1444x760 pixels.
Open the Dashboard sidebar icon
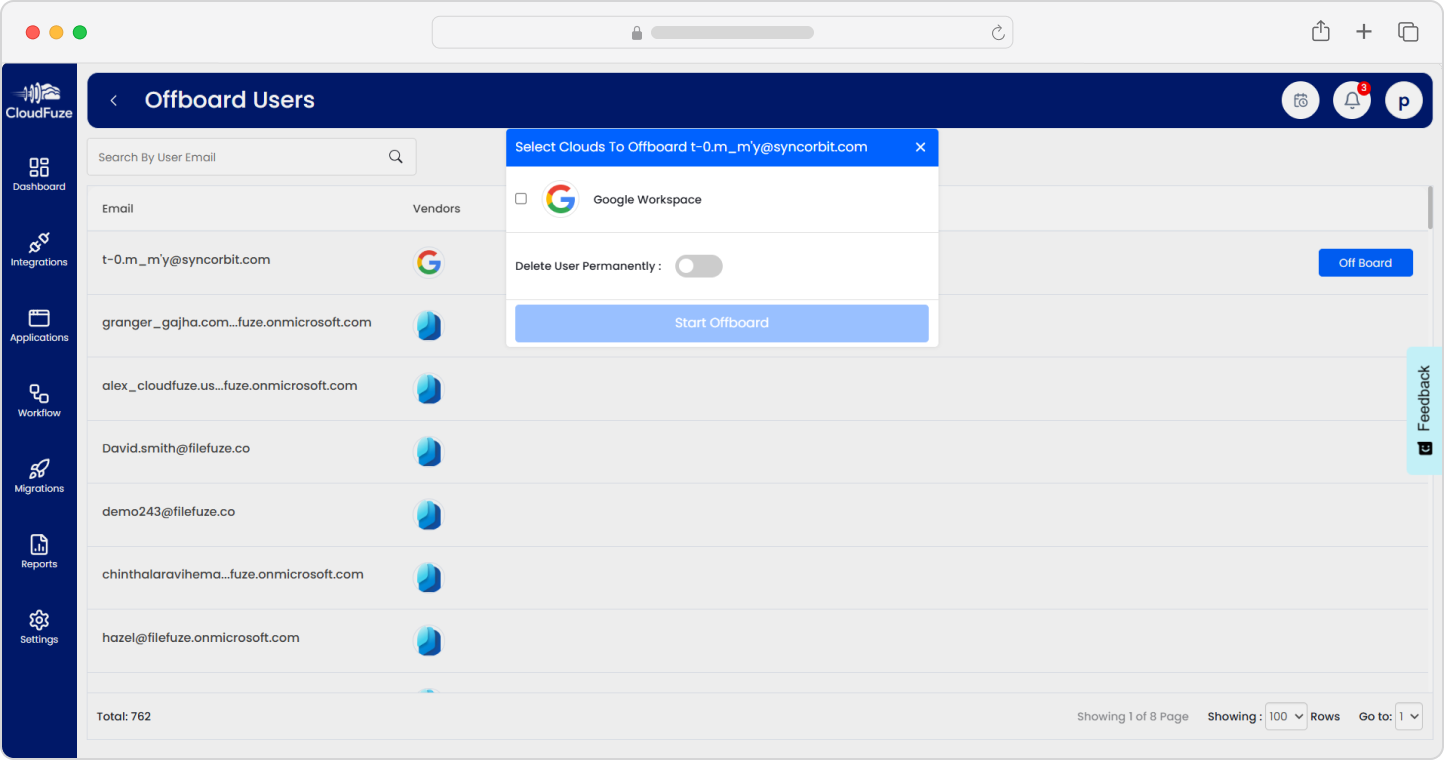coord(39,173)
